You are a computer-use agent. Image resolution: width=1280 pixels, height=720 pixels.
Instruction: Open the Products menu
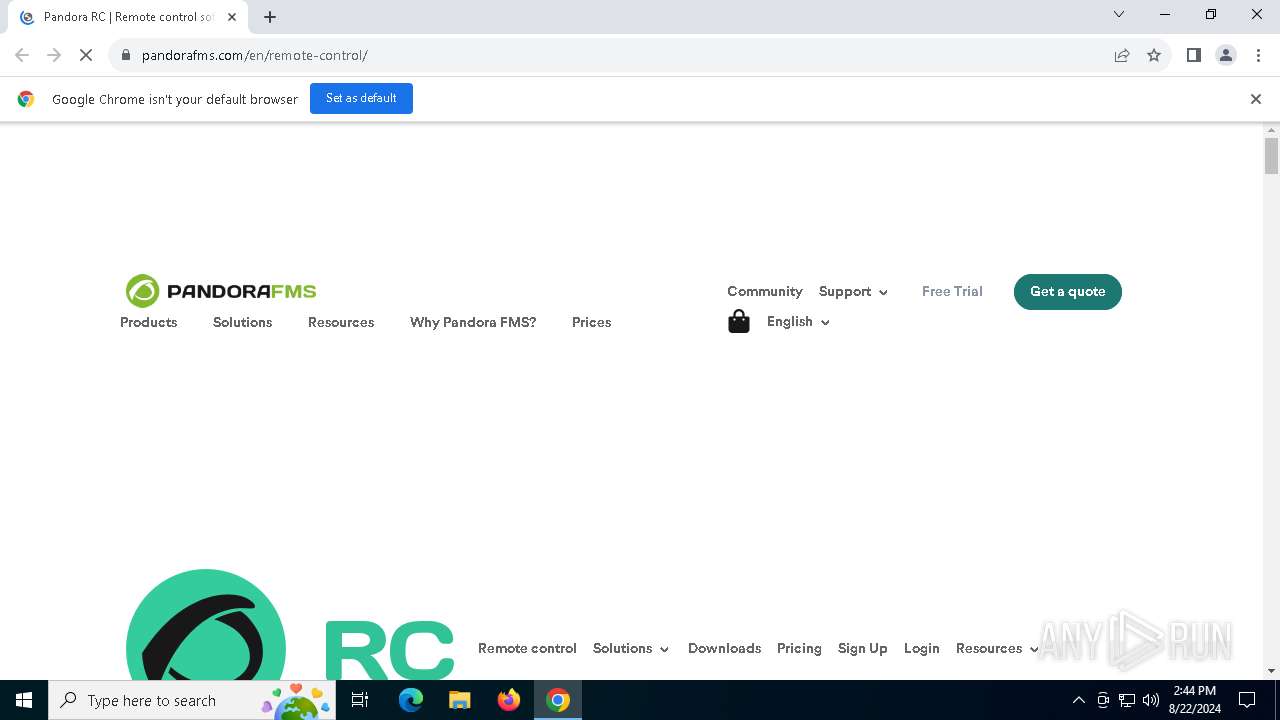pyautogui.click(x=148, y=322)
